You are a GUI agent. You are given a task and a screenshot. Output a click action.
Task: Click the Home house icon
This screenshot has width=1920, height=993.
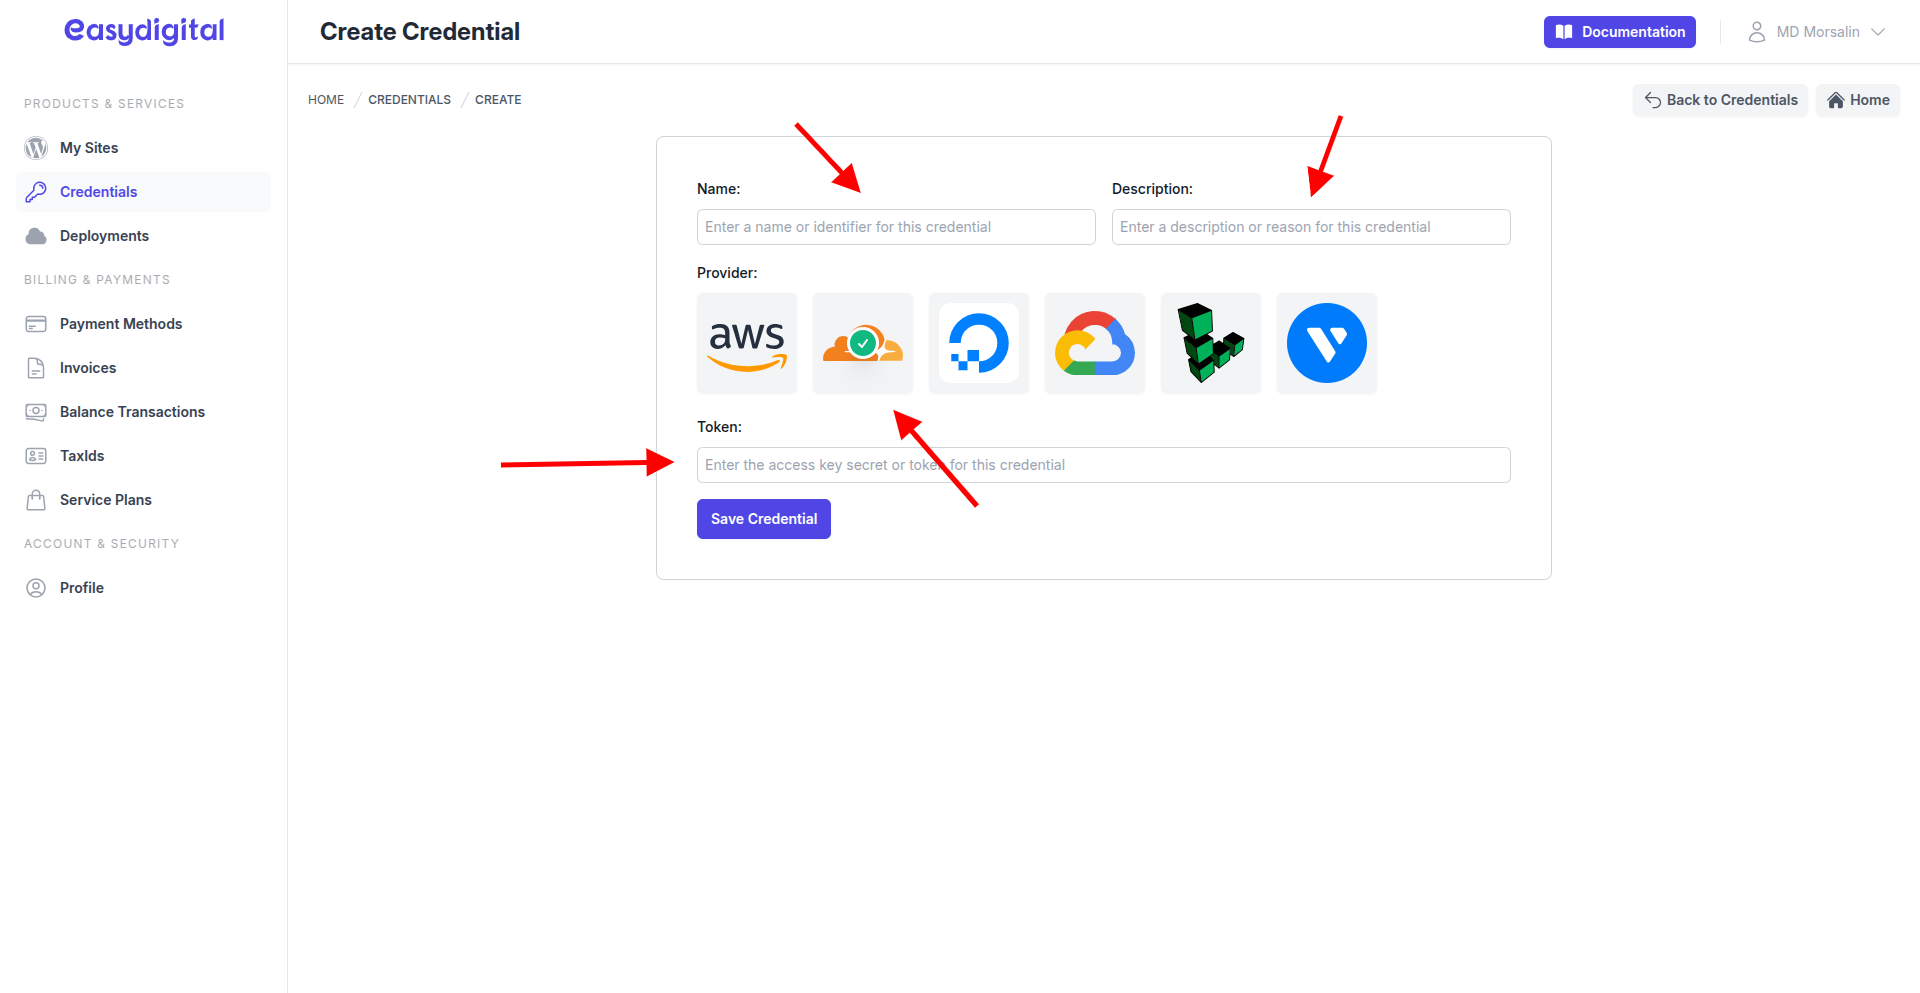click(1834, 100)
